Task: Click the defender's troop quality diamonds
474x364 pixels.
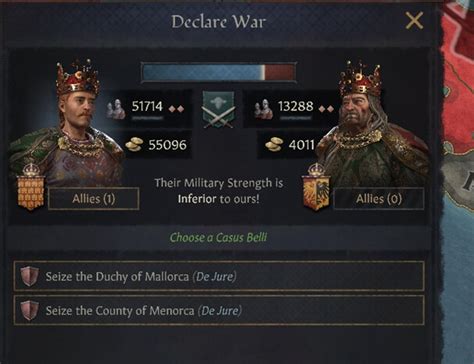Action: [326, 109]
